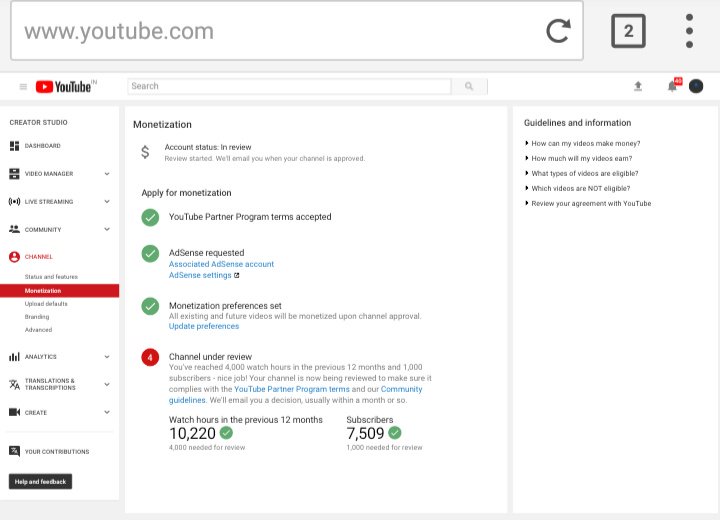Click the checkmark next to 7,509 subscribers
Viewport: 720px width, 520px height.
click(395, 433)
